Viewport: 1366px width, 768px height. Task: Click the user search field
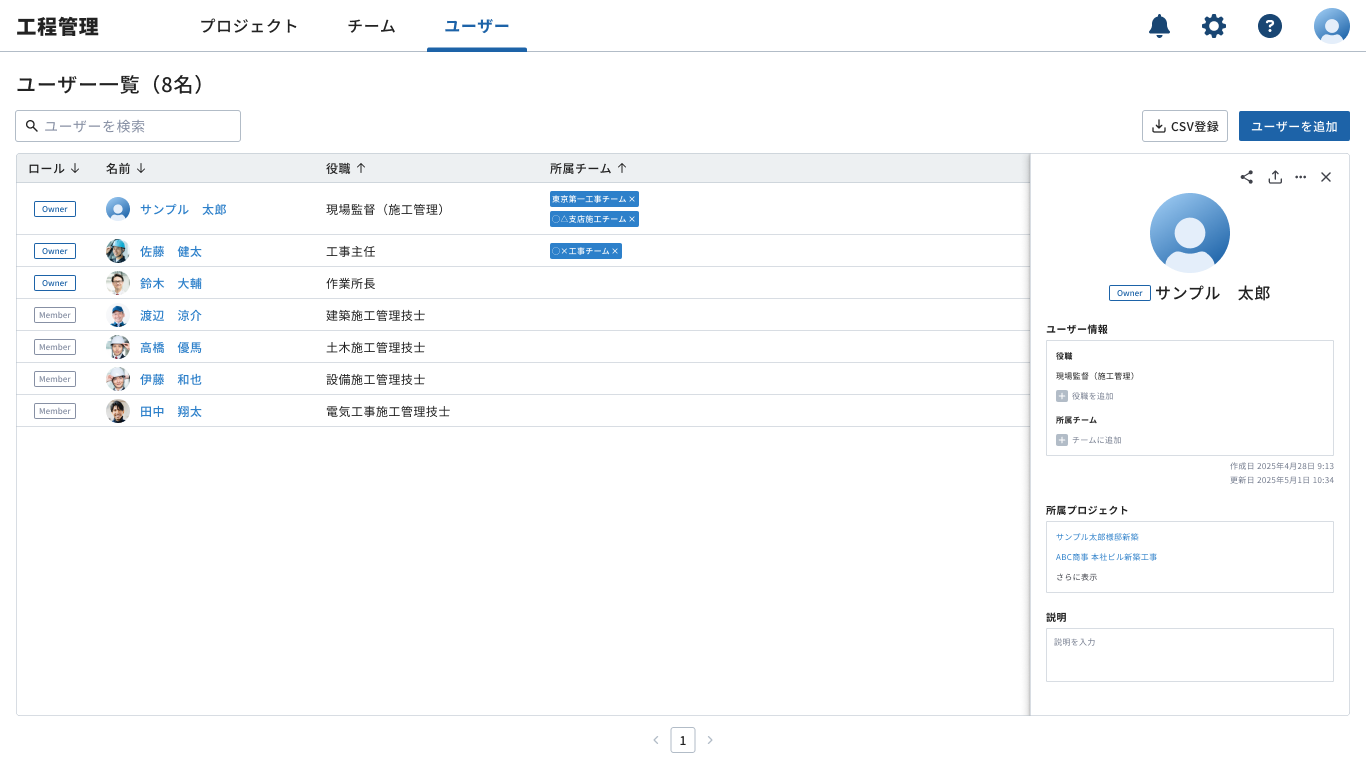click(x=127, y=126)
